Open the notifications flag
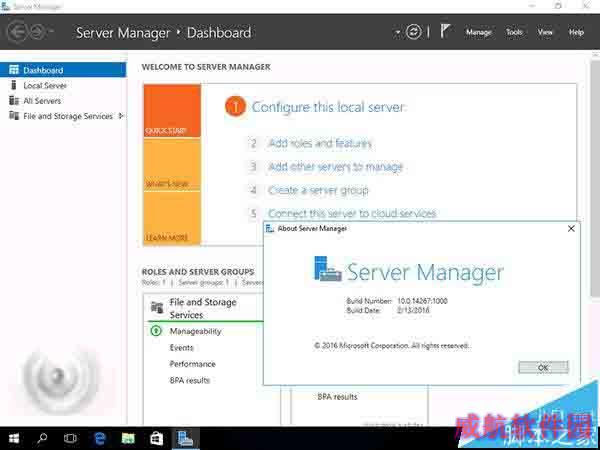Image resolution: width=600 pixels, height=450 pixels. (445, 31)
